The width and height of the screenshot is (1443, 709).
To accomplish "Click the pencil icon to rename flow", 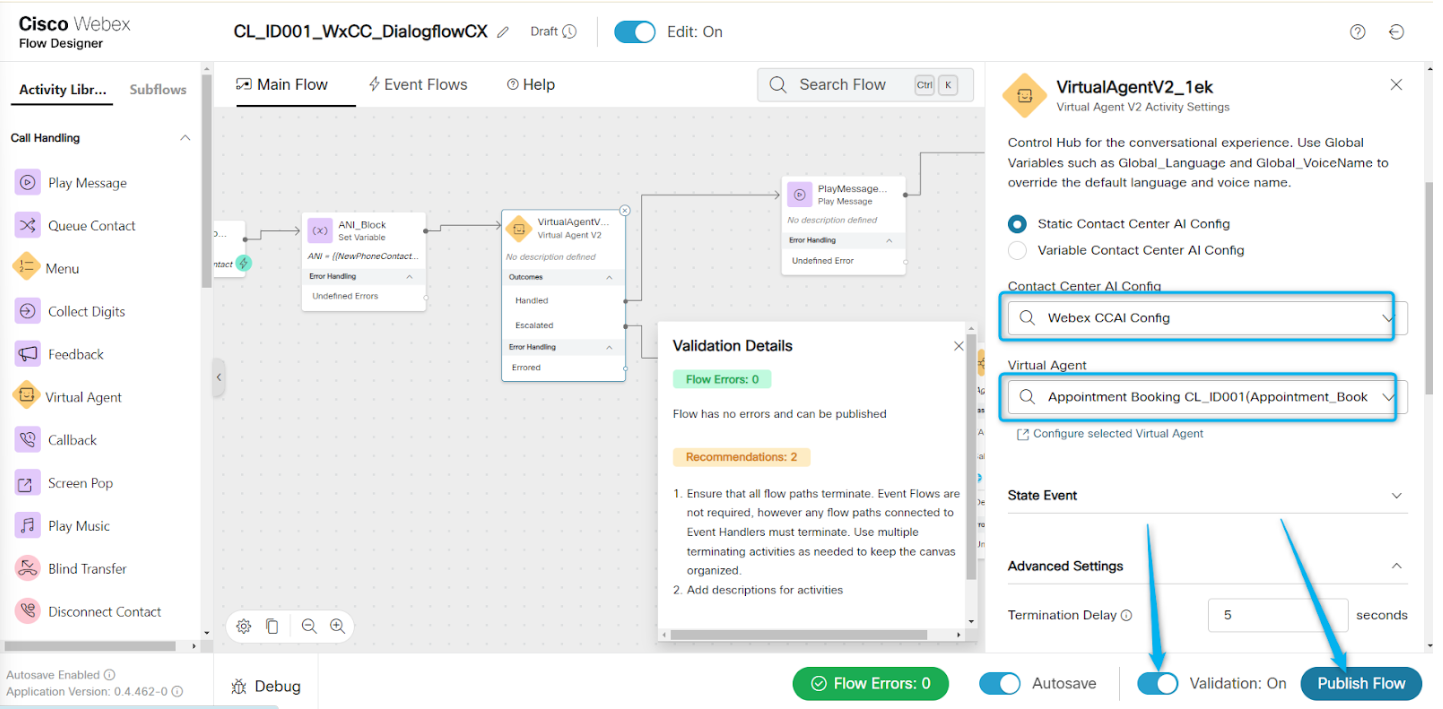I will click(503, 32).
